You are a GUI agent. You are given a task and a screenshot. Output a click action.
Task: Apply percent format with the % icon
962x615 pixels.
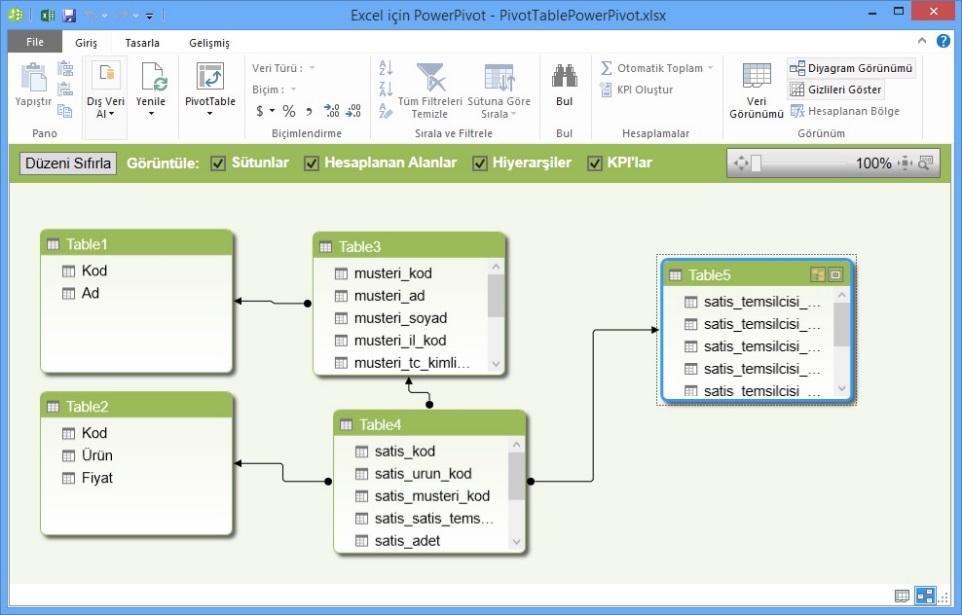pos(289,111)
